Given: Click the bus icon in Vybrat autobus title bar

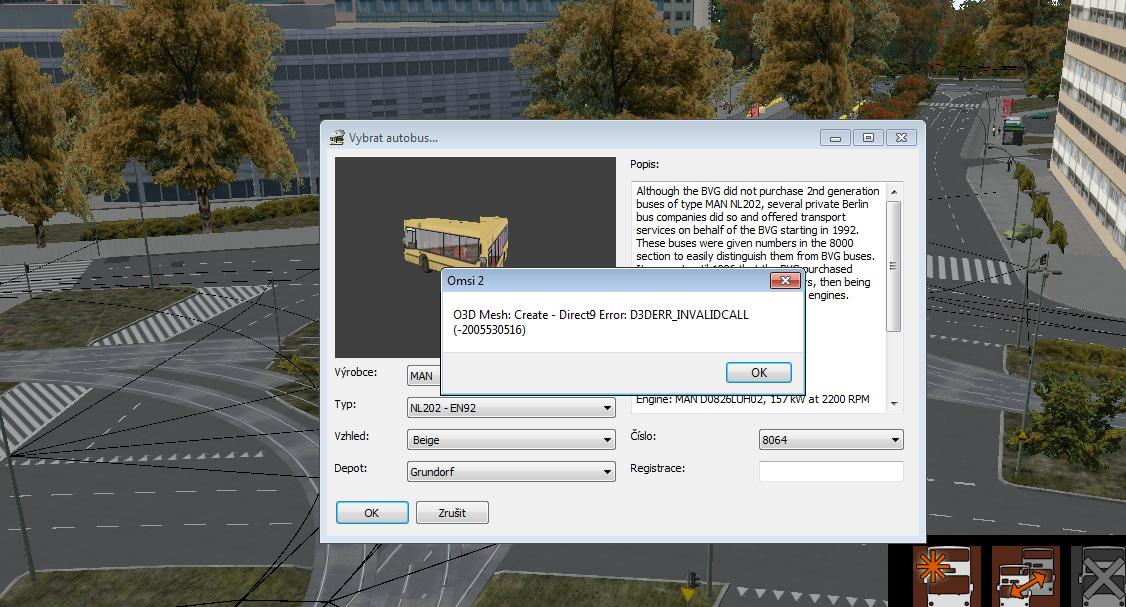Looking at the screenshot, I should click(337, 137).
